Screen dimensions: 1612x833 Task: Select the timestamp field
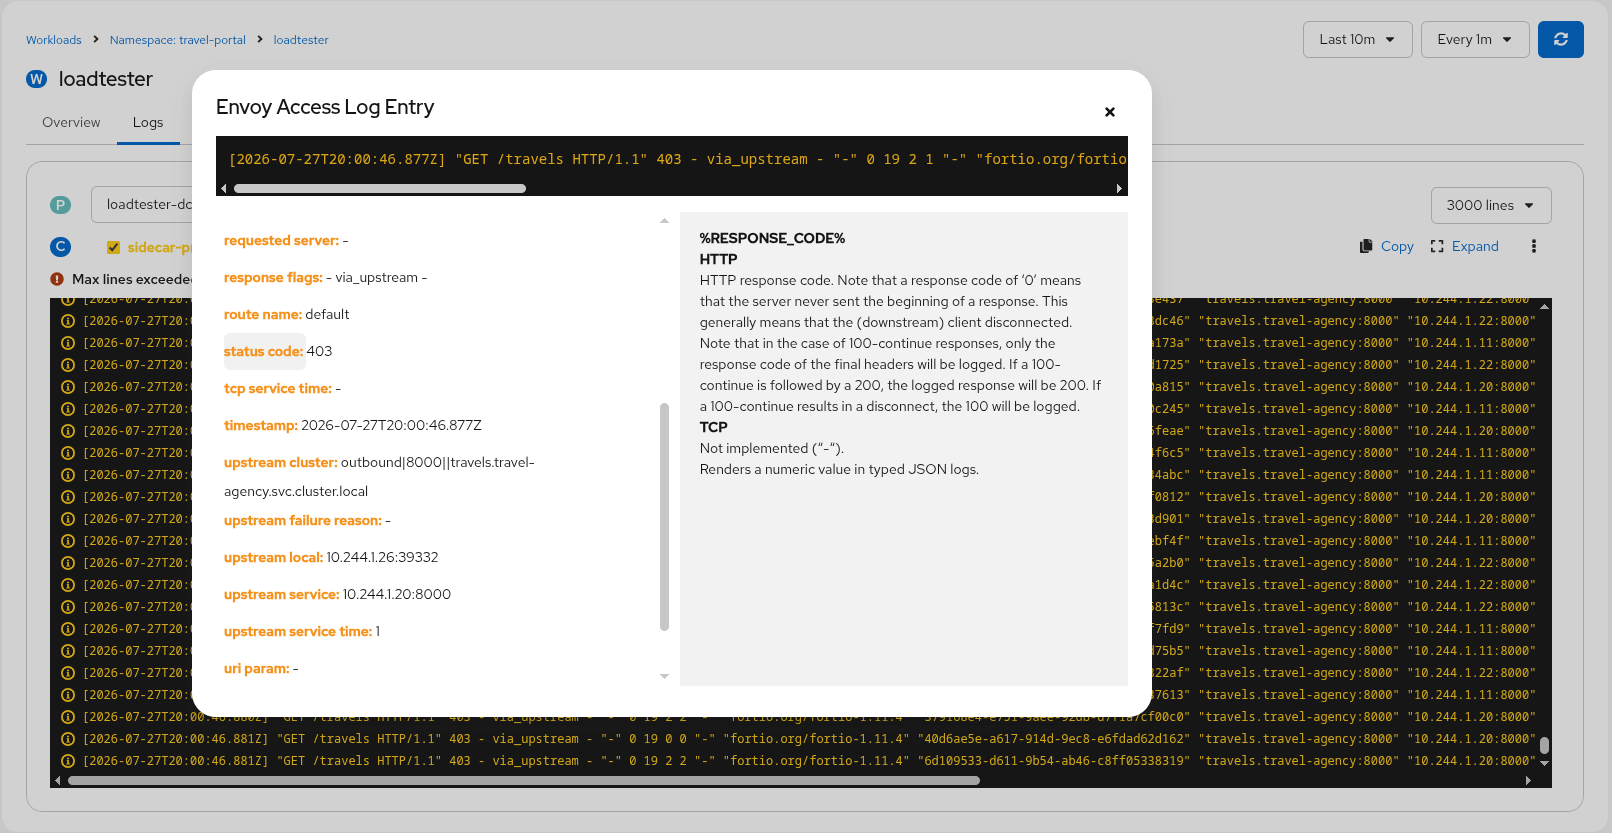click(x=261, y=426)
